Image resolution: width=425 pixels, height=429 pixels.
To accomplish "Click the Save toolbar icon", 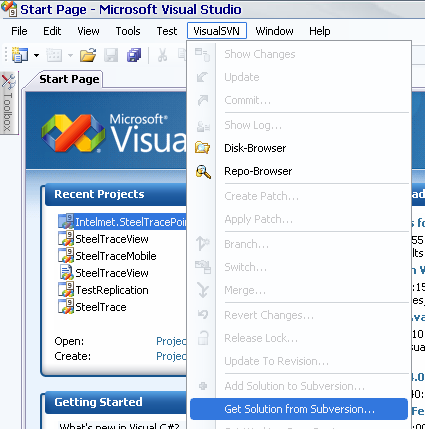I will (111, 55).
